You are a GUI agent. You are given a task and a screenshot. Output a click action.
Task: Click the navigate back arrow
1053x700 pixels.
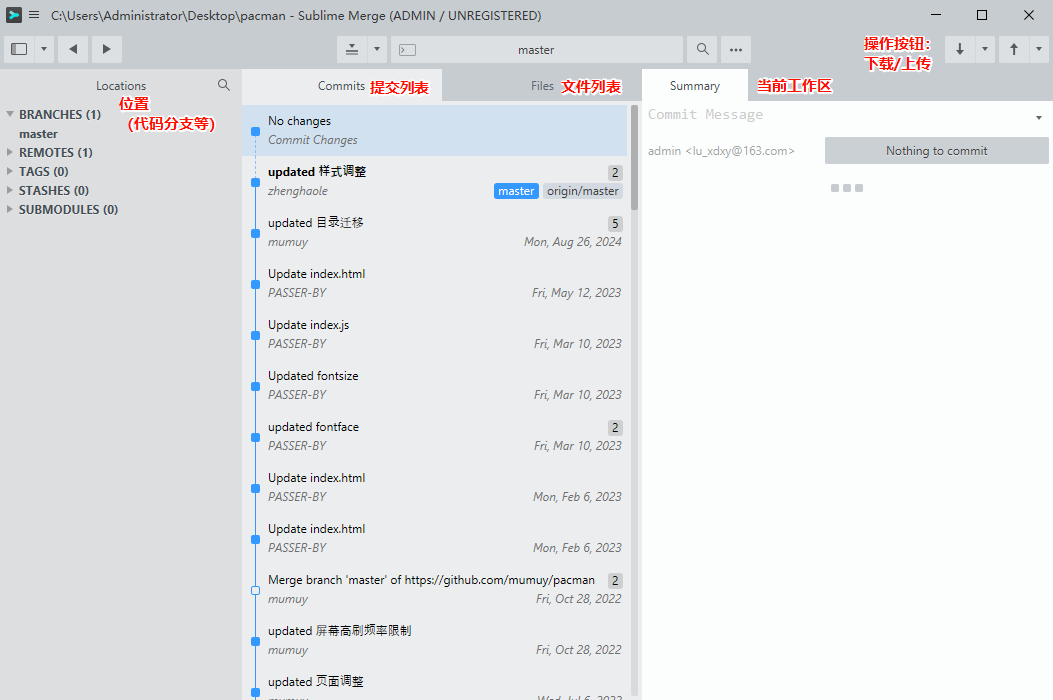pyautogui.click(x=73, y=49)
